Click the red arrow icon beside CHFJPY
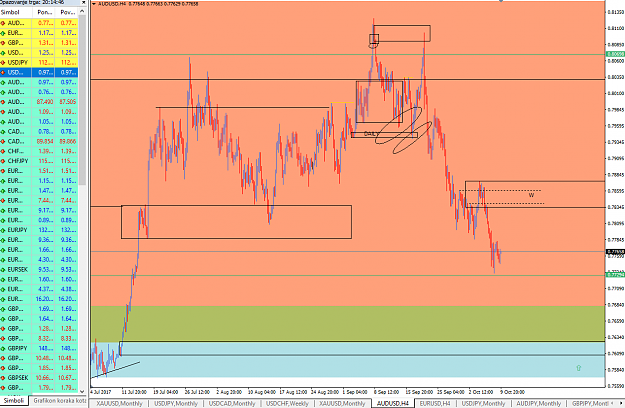The image size is (625, 408). (3, 161)
